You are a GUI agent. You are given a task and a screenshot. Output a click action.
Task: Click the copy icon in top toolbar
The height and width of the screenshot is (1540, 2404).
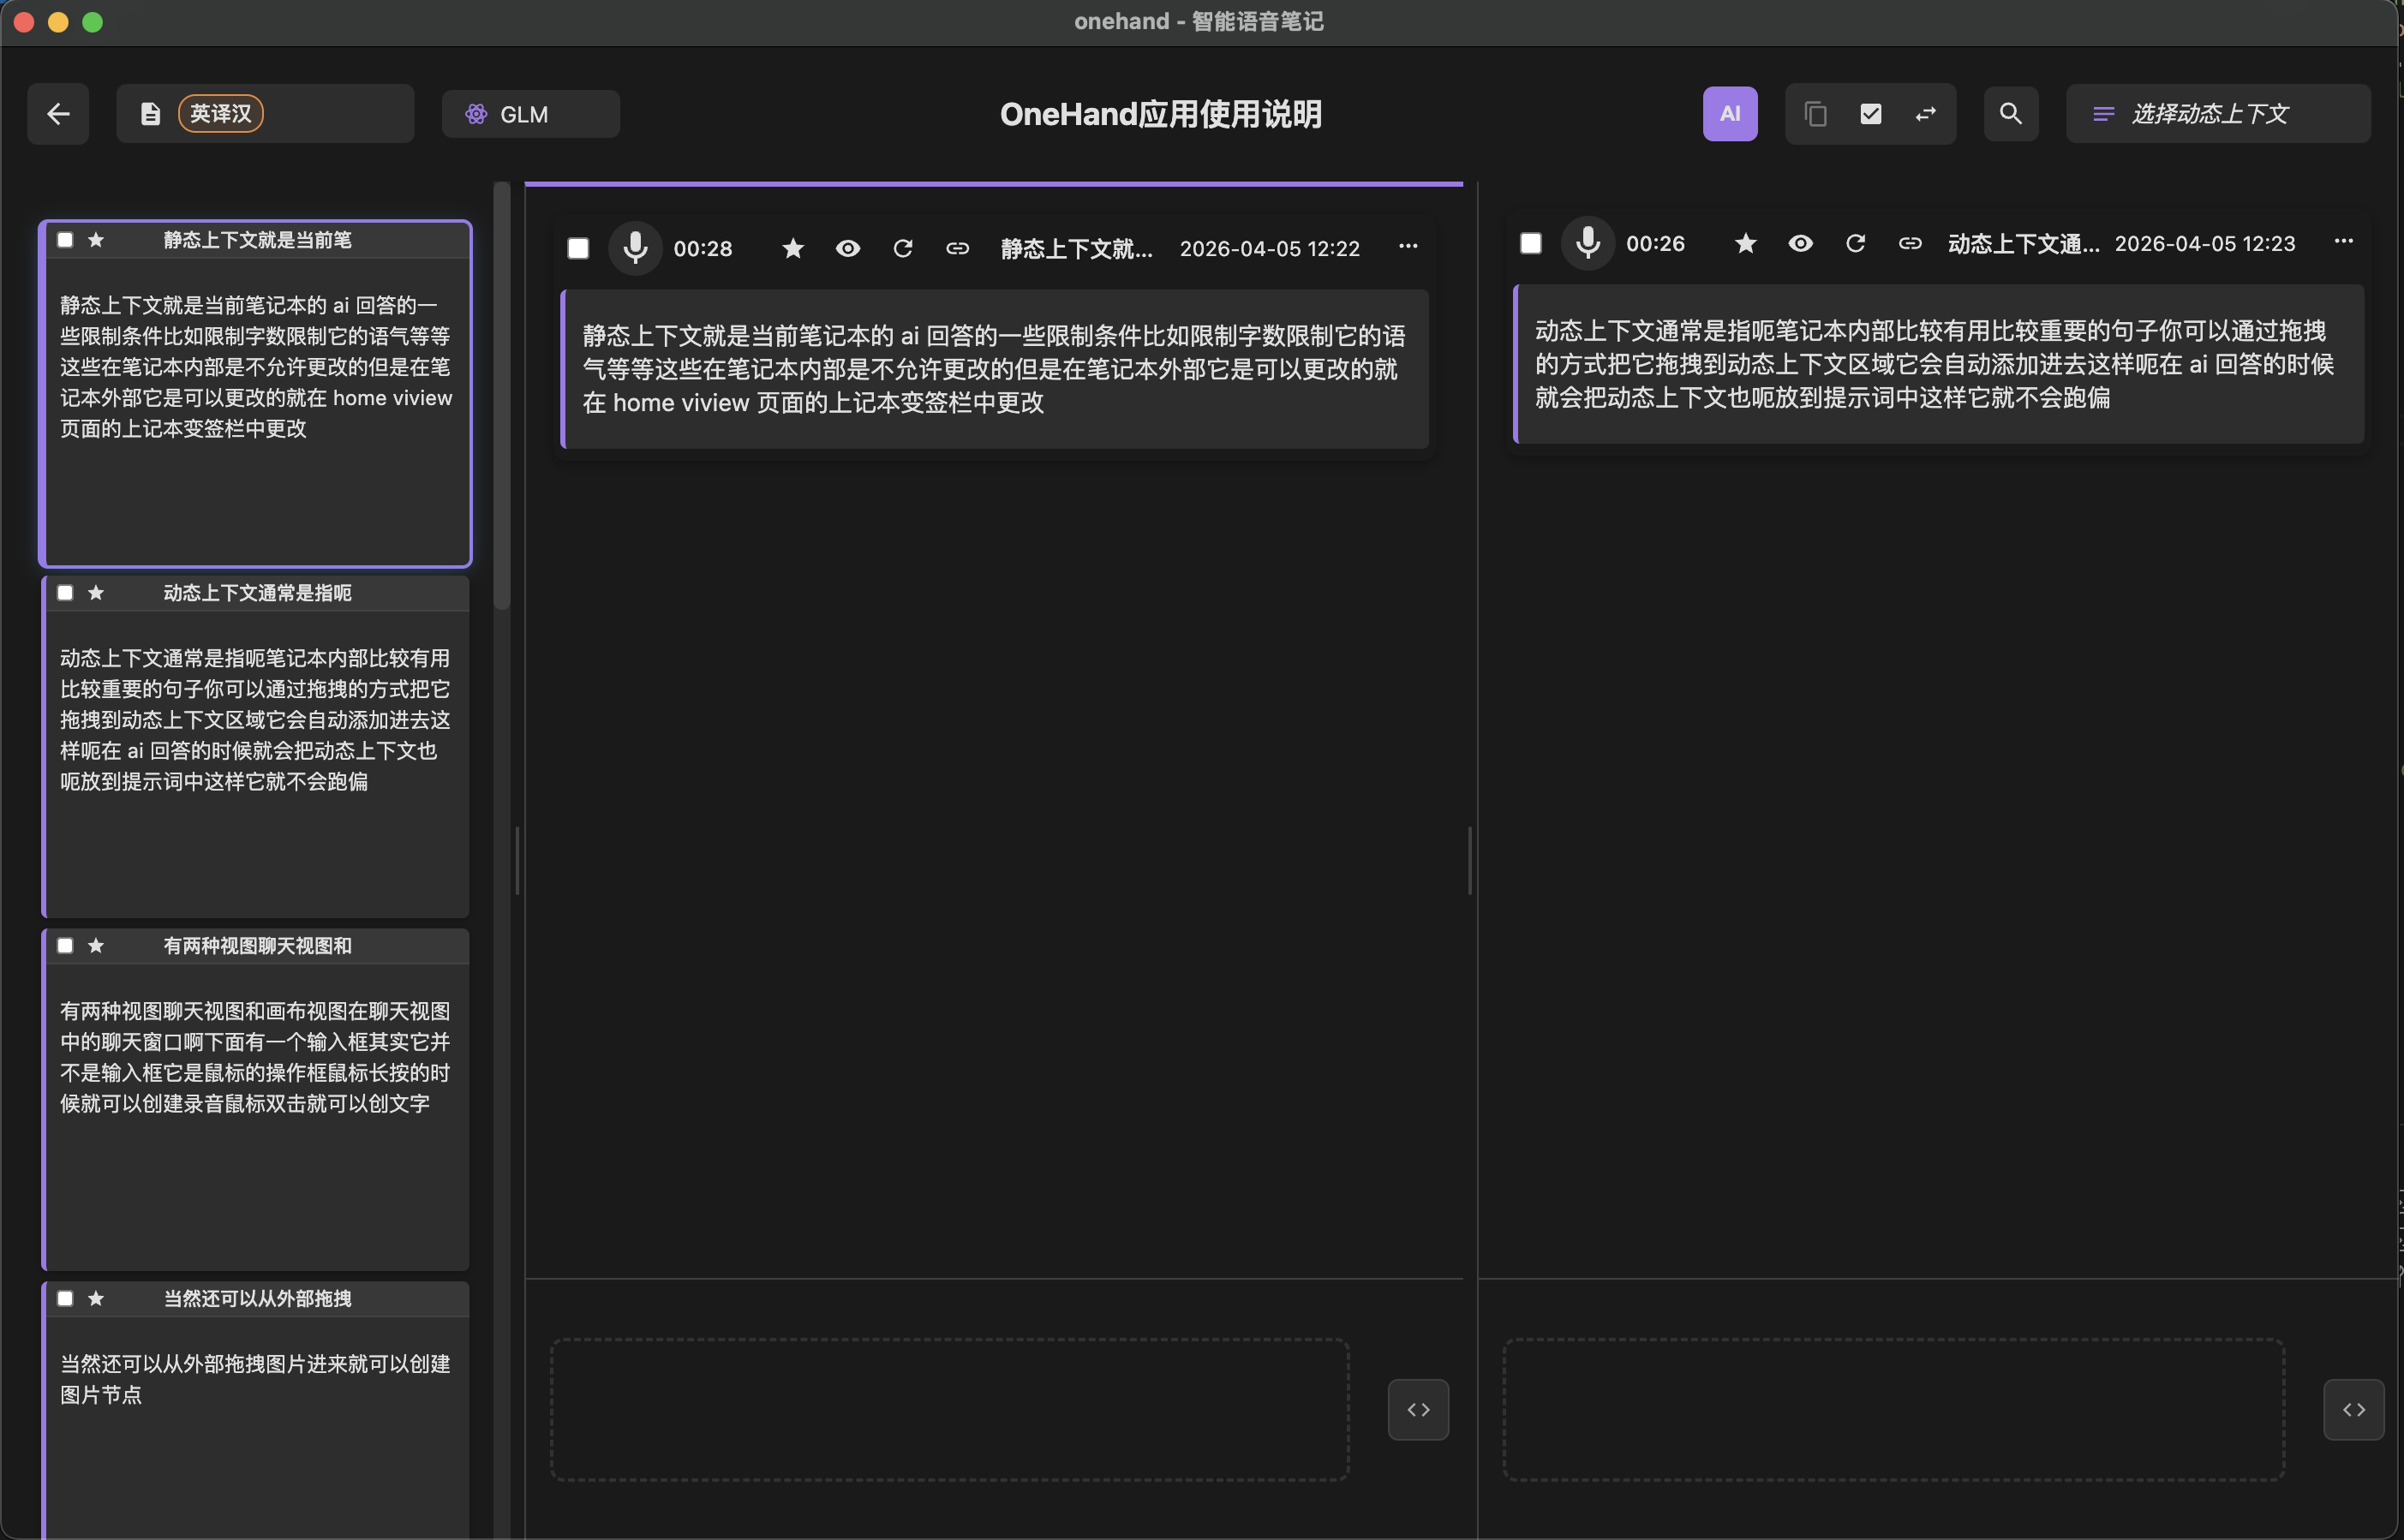1816,114
